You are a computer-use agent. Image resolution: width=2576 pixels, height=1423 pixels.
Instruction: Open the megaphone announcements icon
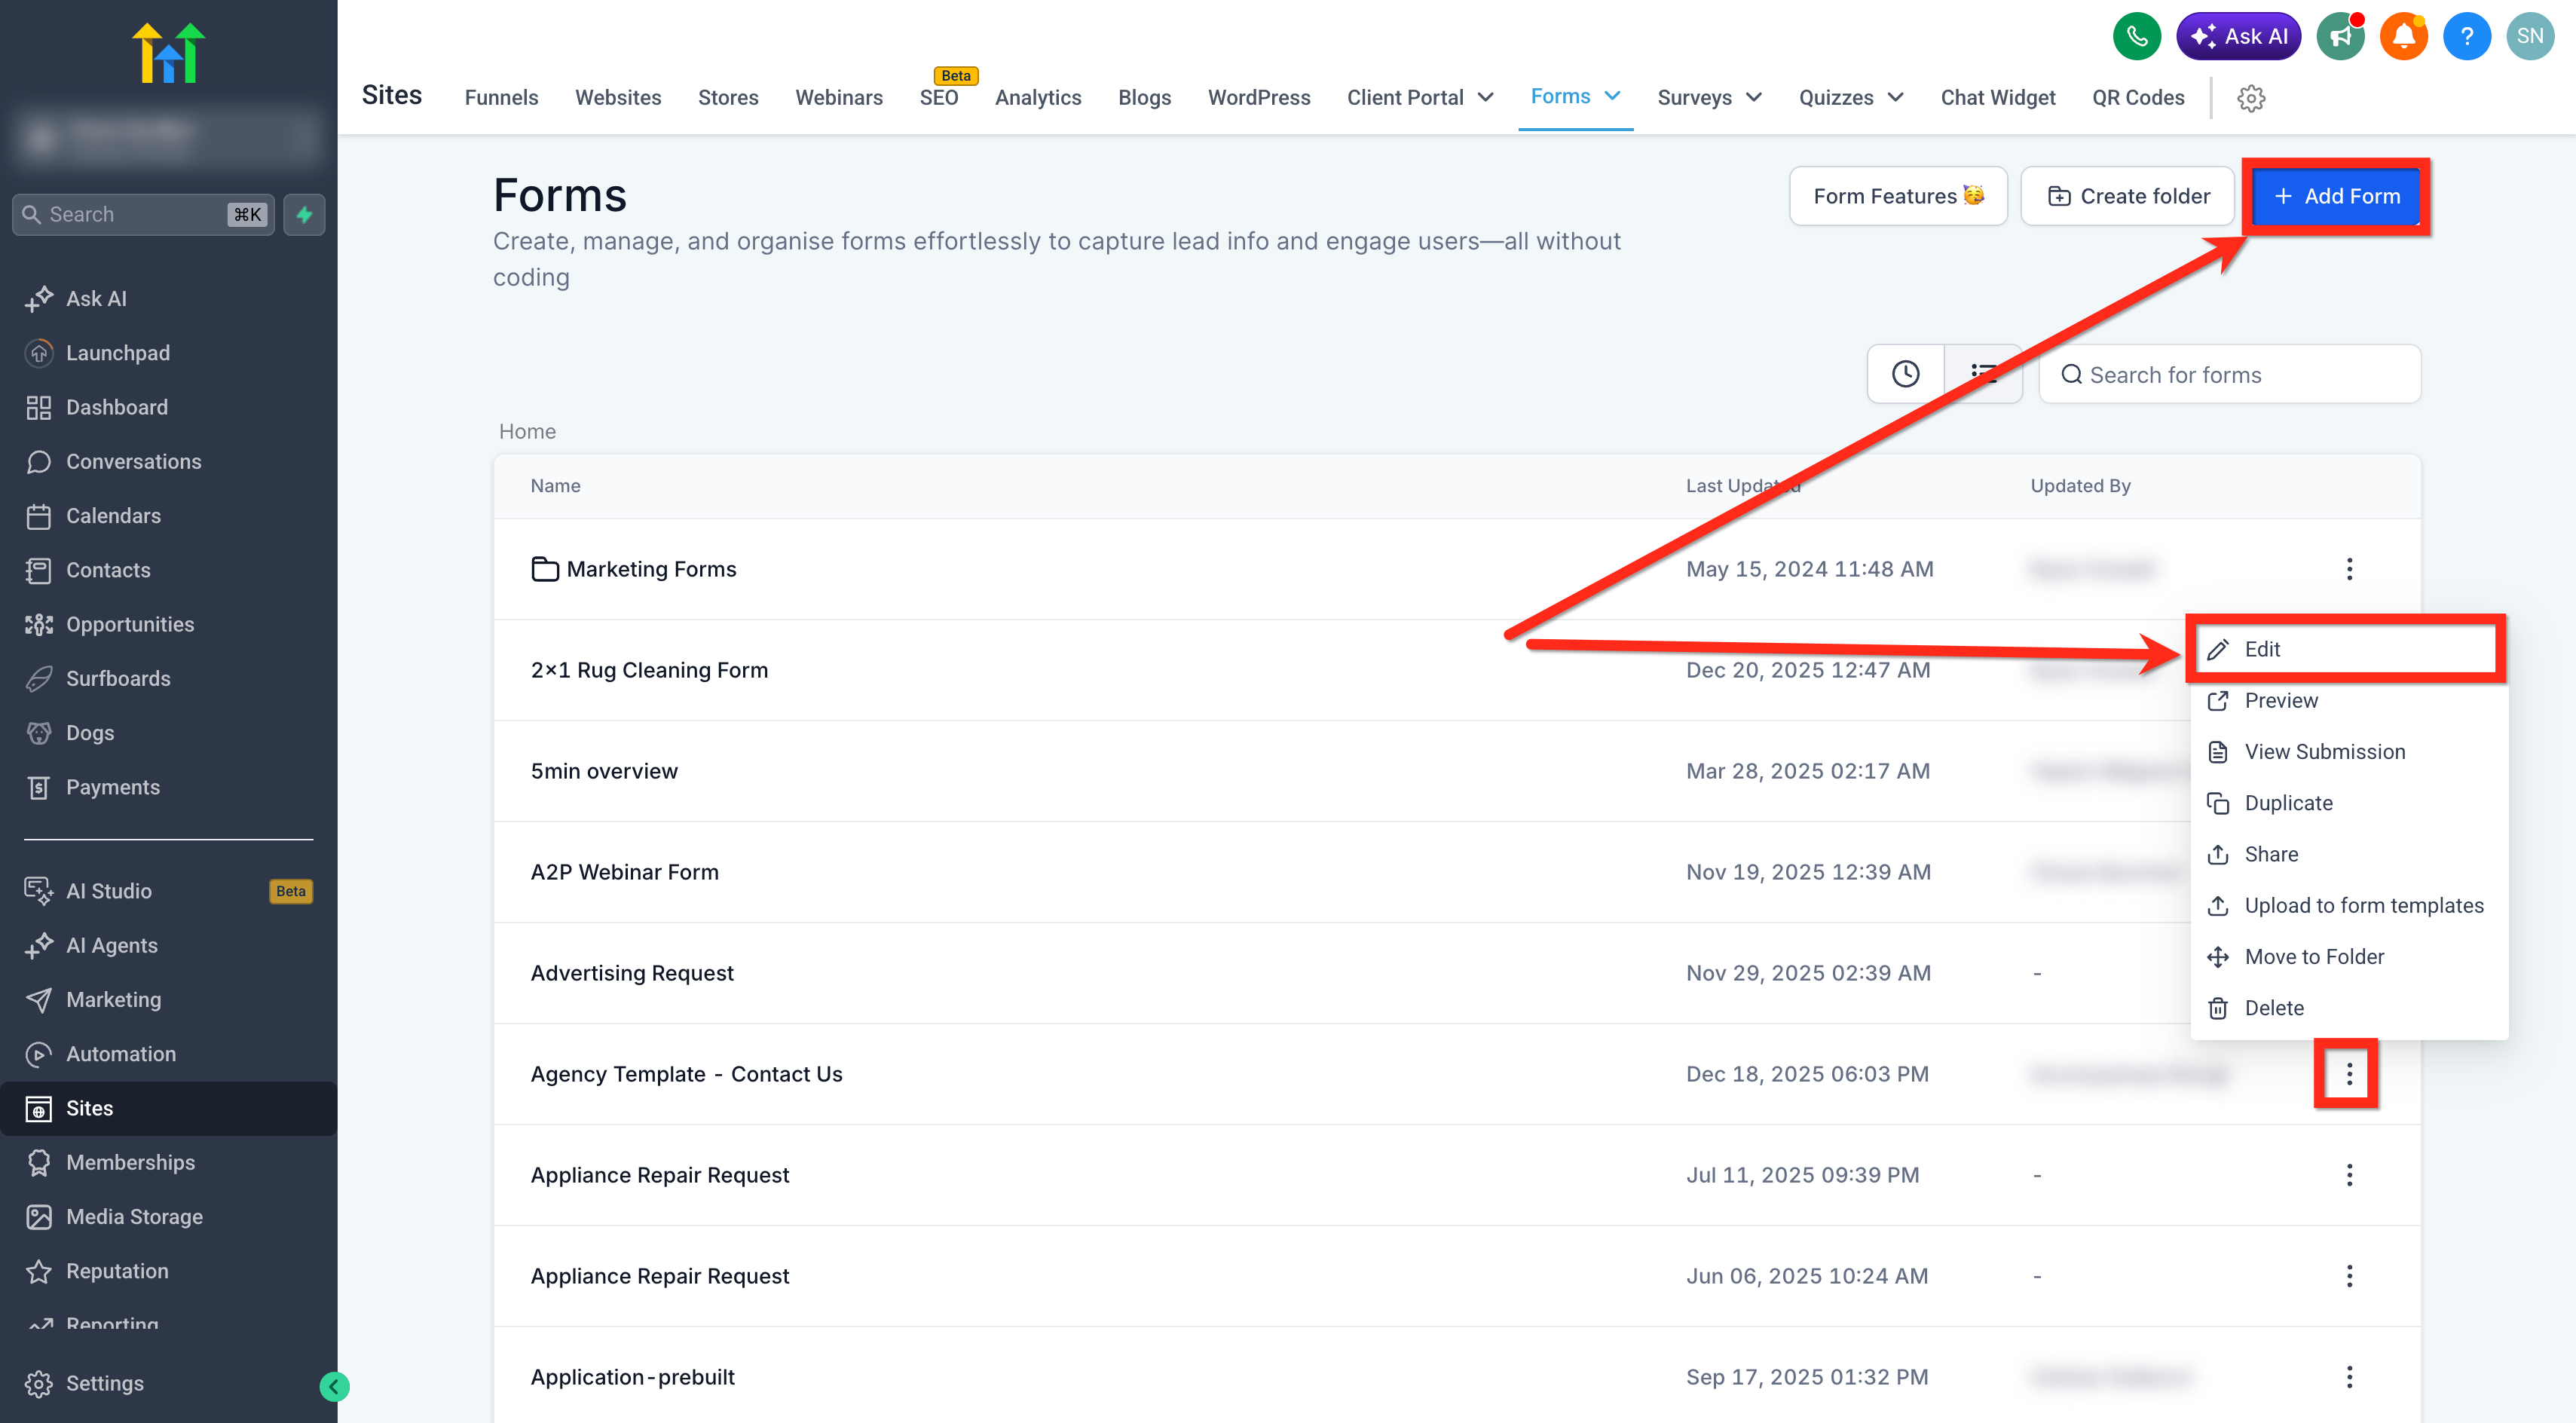[x=2340, y=37]
